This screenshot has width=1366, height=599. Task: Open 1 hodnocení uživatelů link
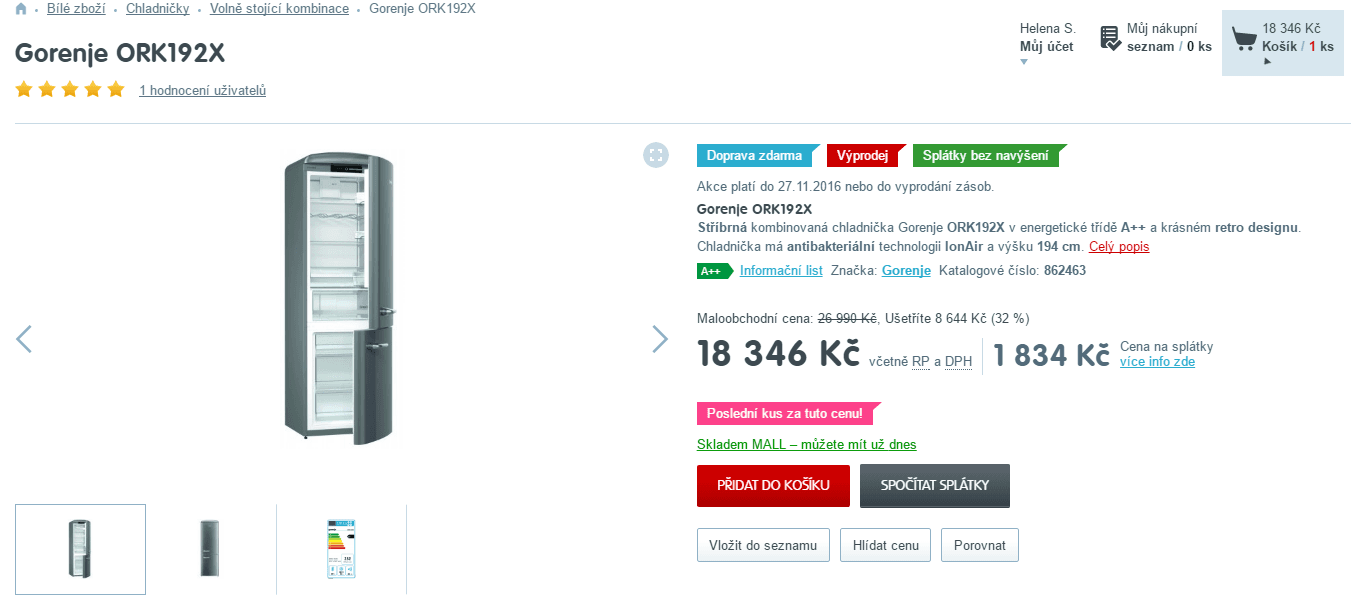tap(202, 90)
